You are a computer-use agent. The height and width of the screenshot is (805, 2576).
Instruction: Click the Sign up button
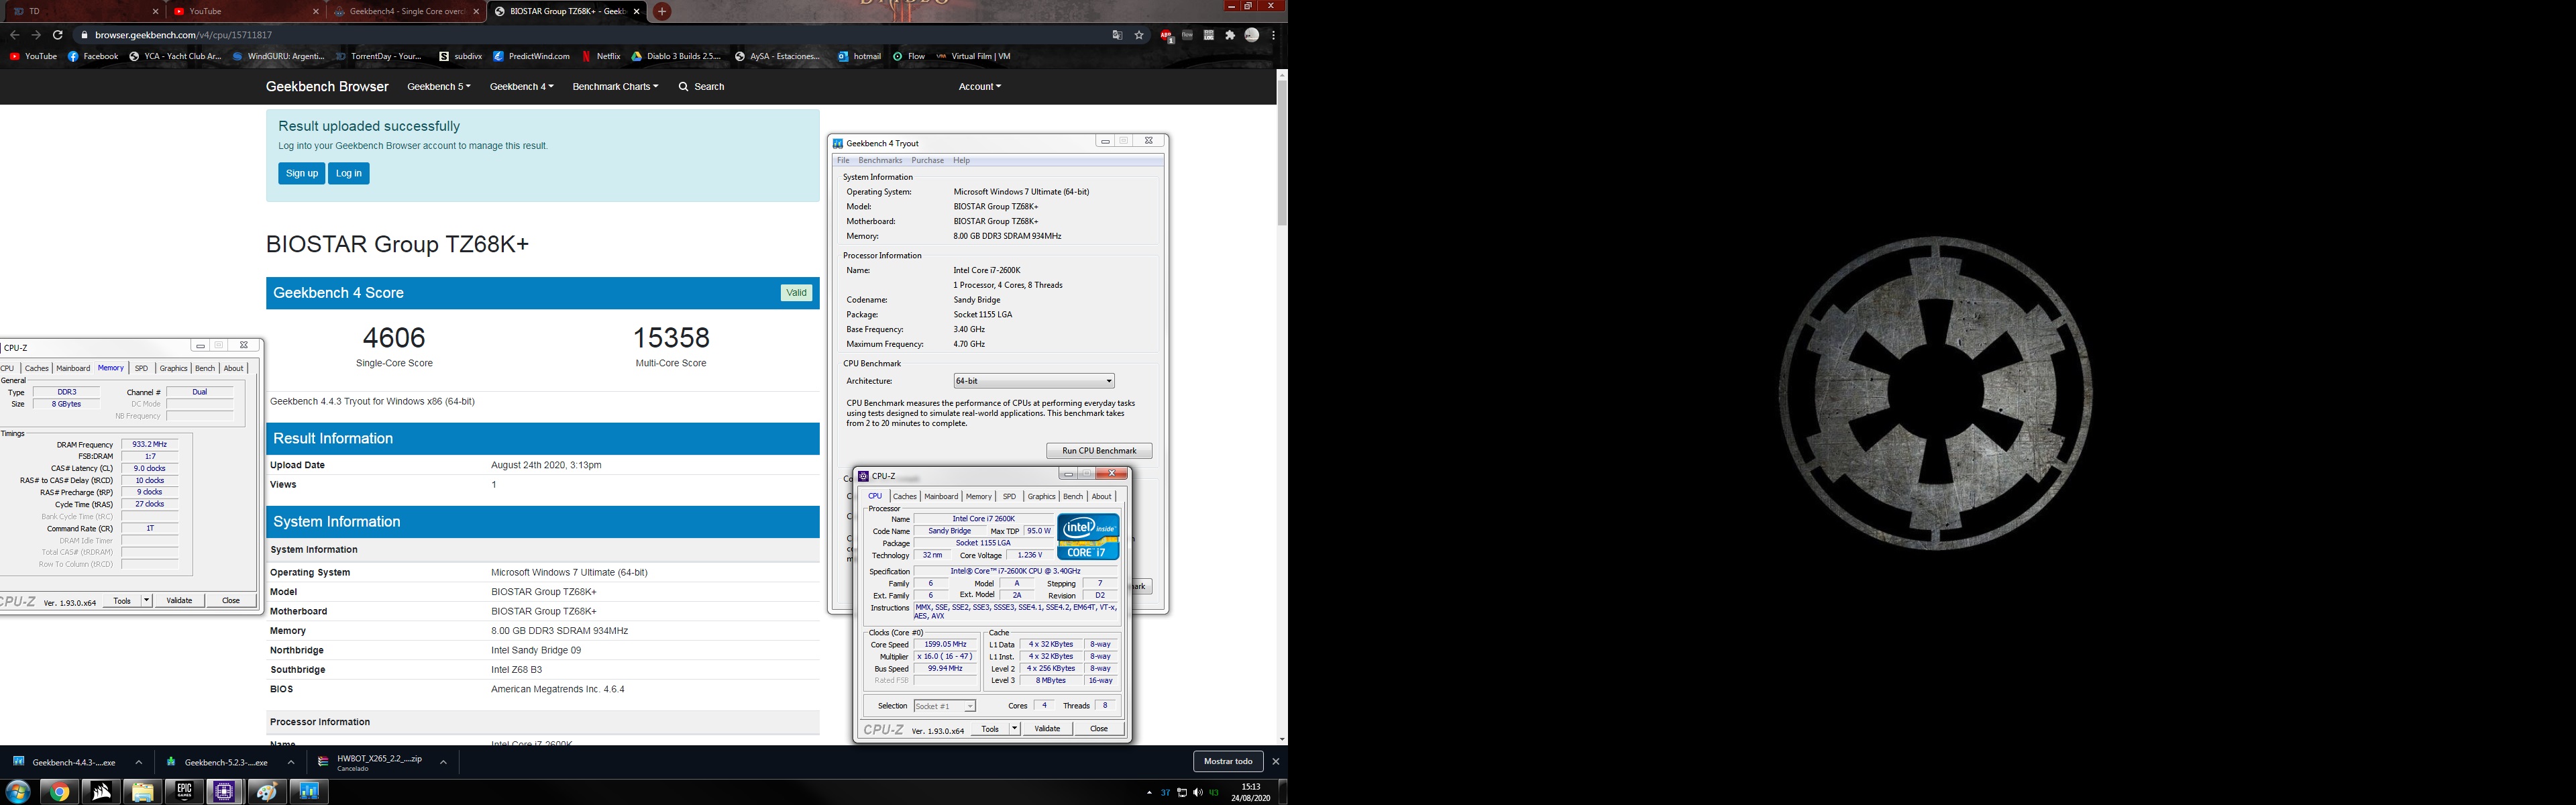301,173
